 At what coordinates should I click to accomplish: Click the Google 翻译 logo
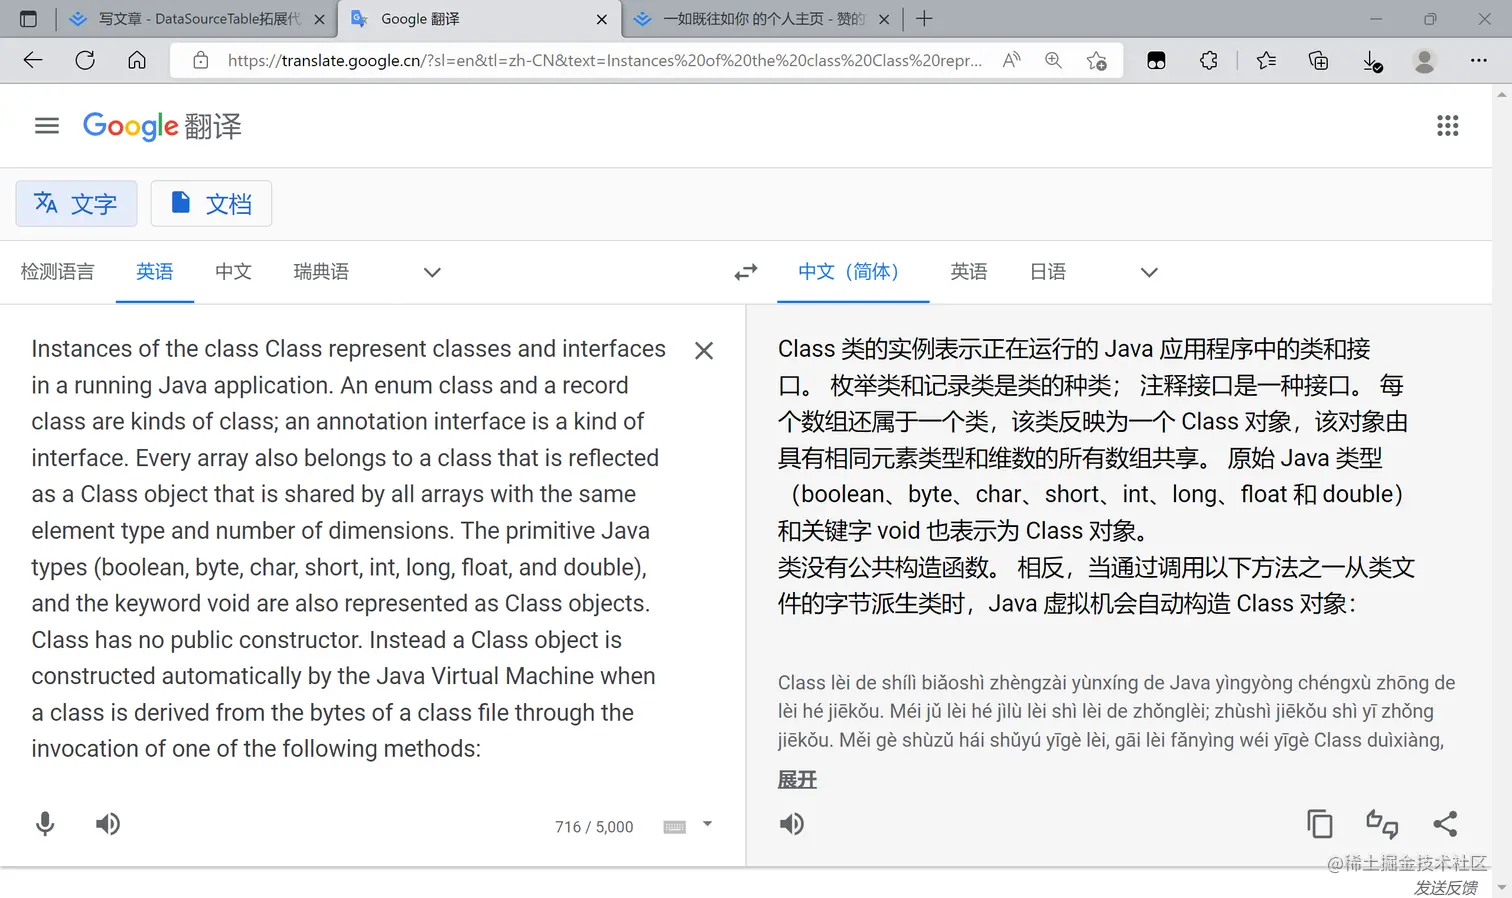click(162, 126)
